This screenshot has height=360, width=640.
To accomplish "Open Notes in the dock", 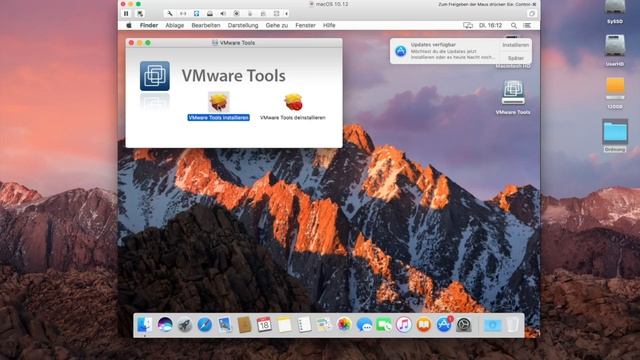I will click(x=284, y=325).
